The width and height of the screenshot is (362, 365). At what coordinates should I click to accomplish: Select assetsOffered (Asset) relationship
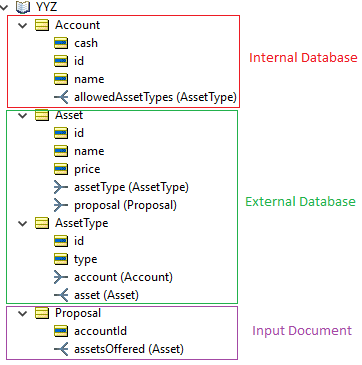point(129,350)
